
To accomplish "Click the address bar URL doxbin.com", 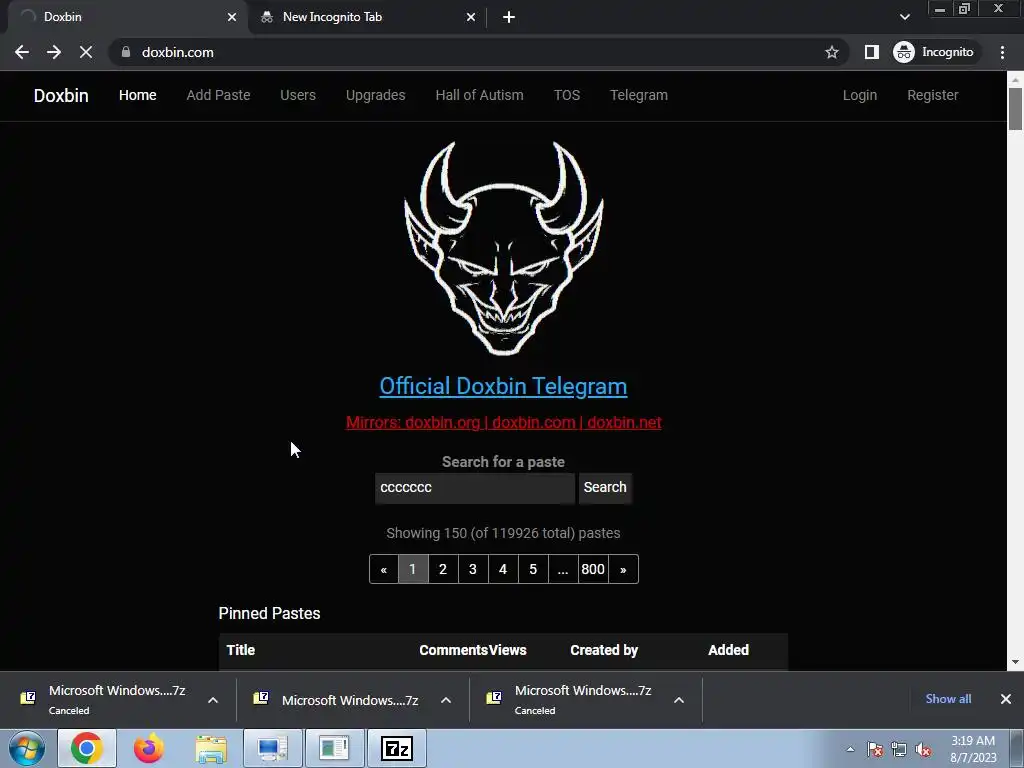I will point(178,52).
